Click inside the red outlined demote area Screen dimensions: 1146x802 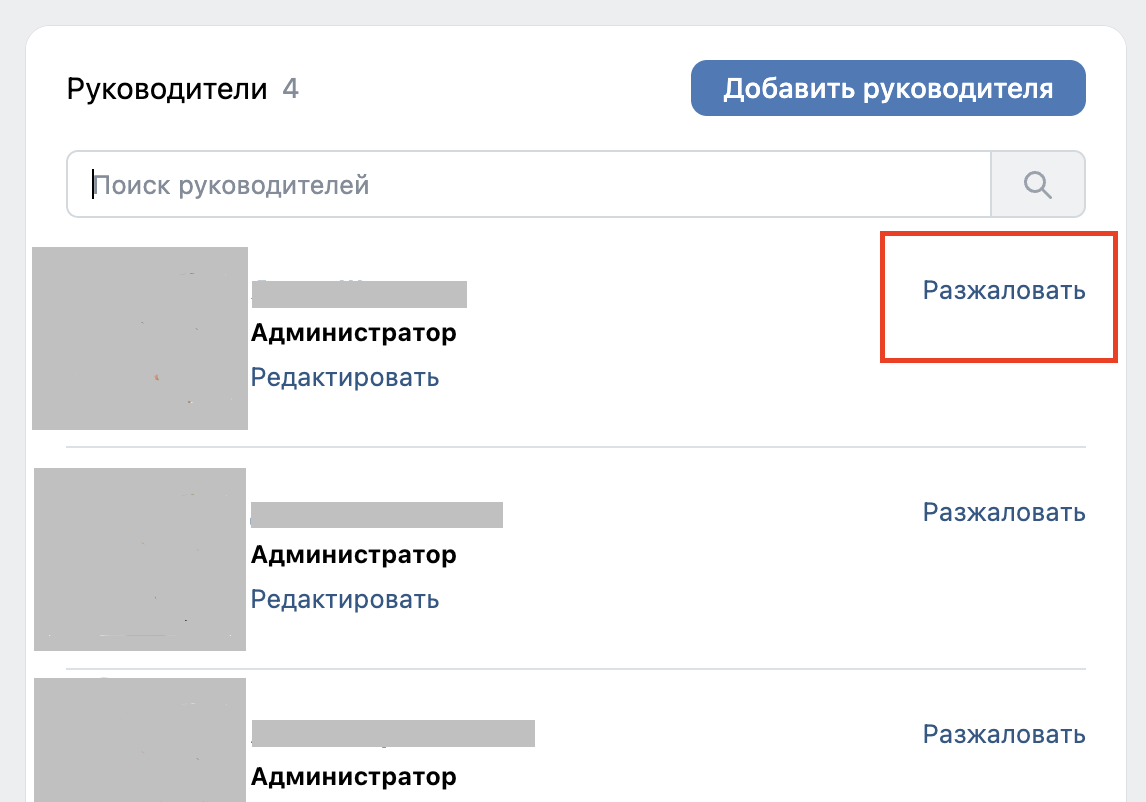tap(1000, 296)
